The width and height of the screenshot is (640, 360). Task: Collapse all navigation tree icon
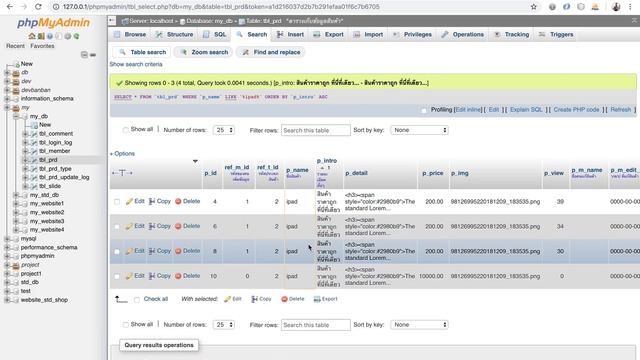tap(84, 55)
